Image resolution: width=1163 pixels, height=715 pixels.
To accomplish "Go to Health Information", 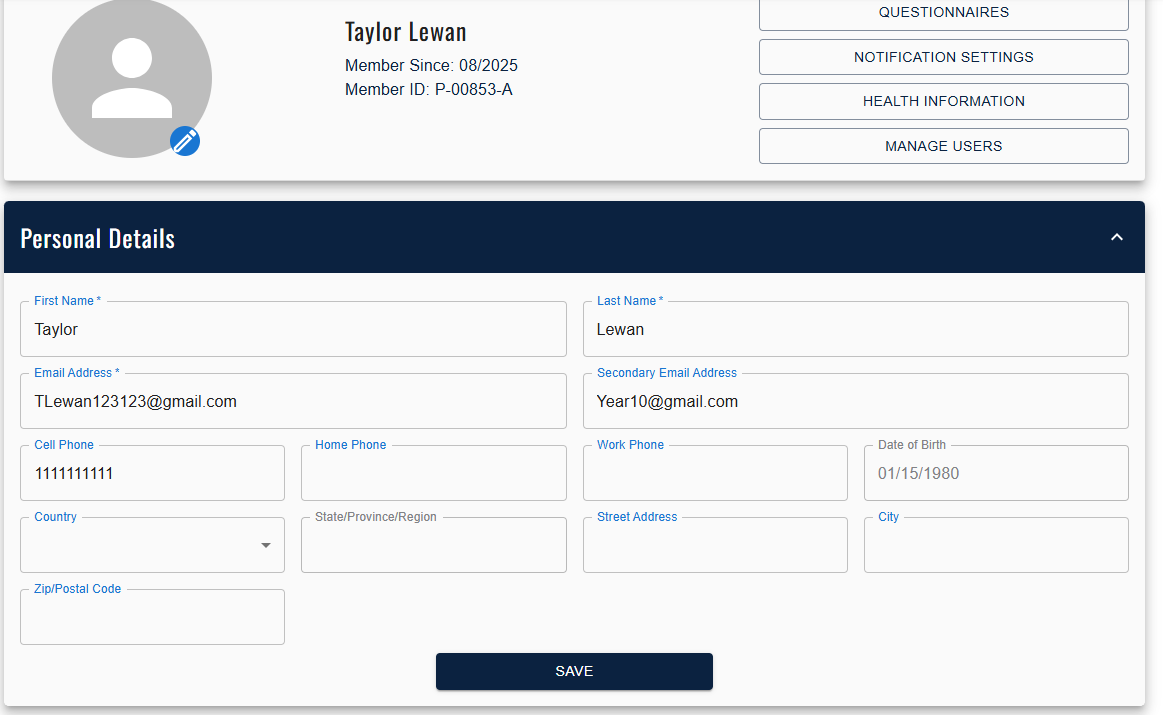I will tap(943, 101).
